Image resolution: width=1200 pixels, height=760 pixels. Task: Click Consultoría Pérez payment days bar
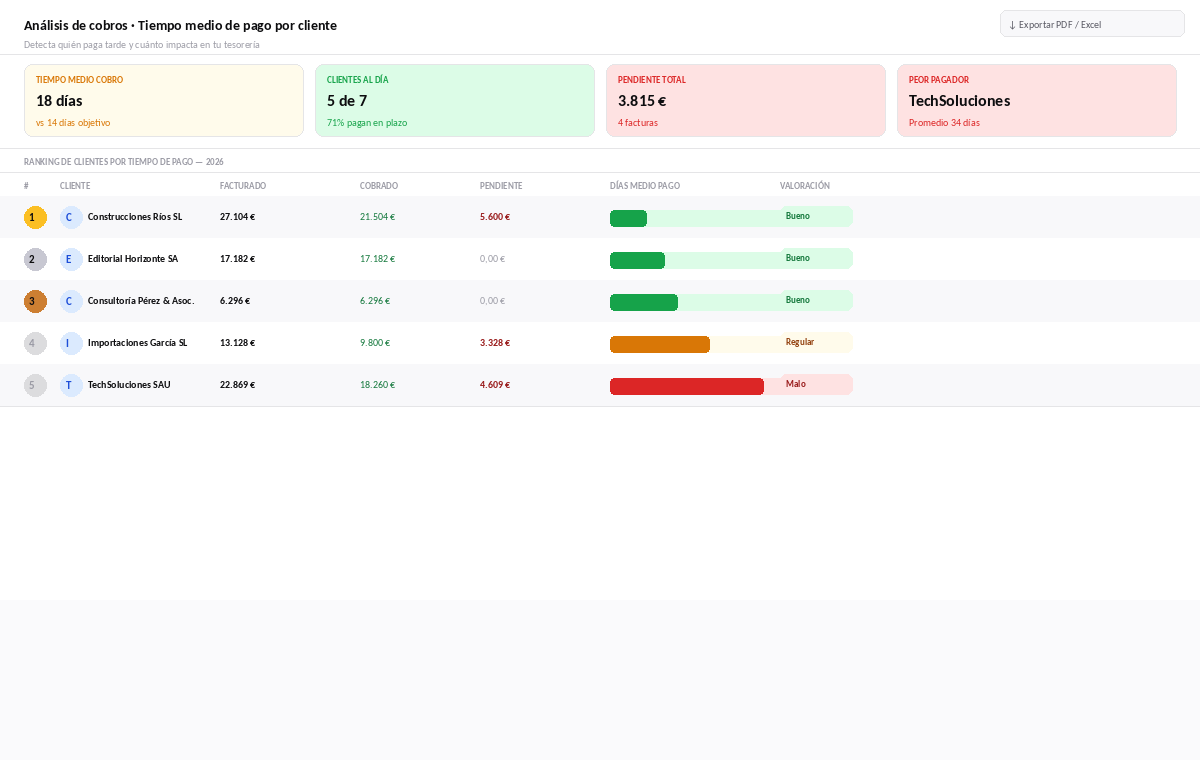pyautogui.click(x=644, y=303)
